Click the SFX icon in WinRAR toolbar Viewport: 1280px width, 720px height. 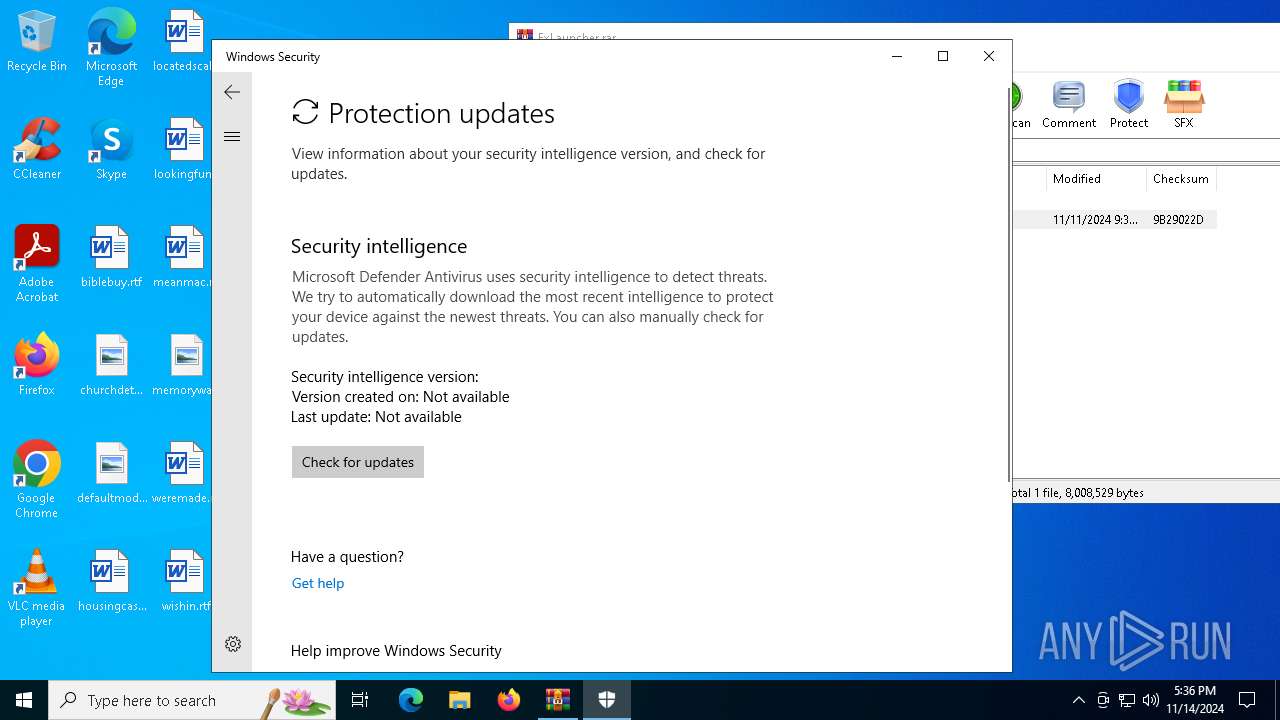point(1184,105)
